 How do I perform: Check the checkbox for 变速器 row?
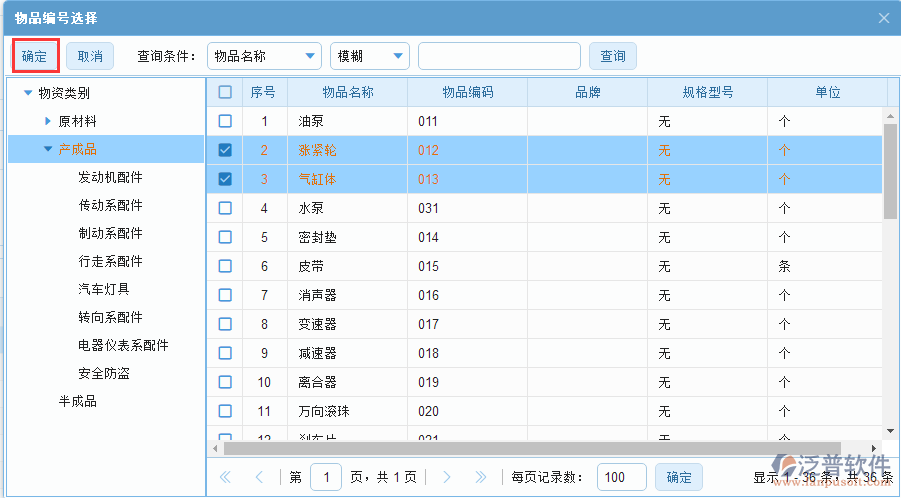coord(225,324)
